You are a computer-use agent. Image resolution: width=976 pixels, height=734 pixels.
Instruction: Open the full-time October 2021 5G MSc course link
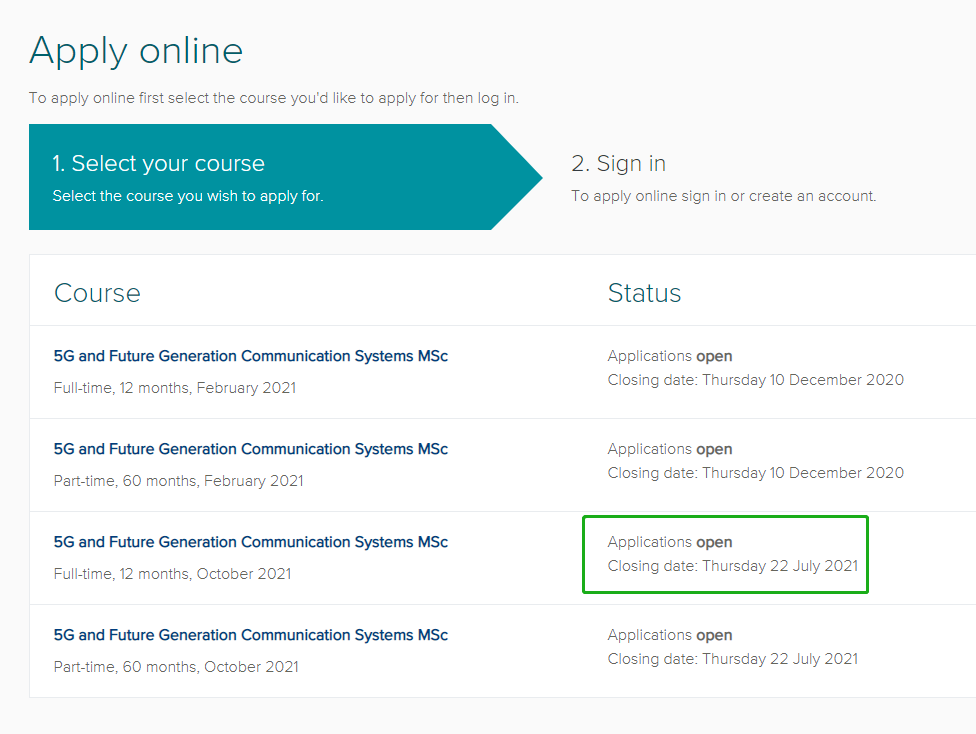[x=250, y=542]
